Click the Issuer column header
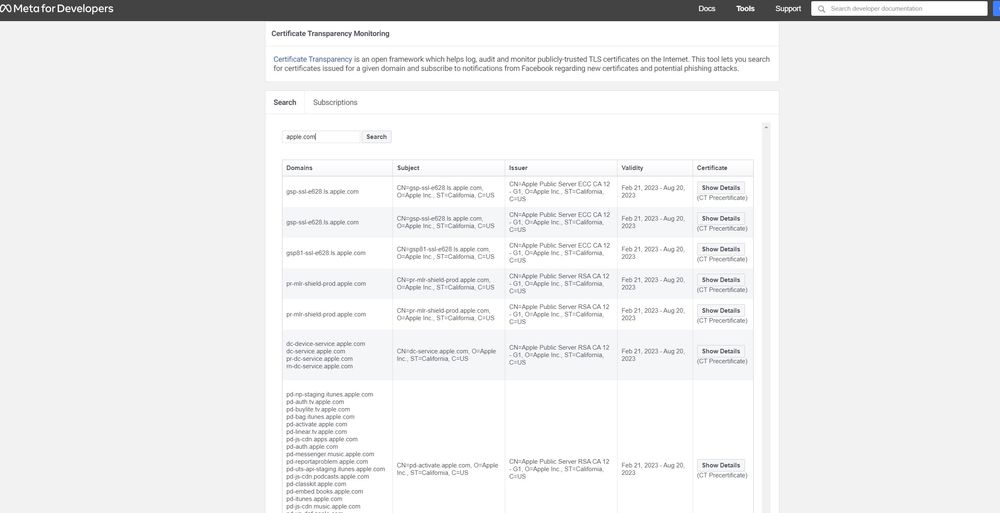This screenshot has width=1000, height=513. 518,168
